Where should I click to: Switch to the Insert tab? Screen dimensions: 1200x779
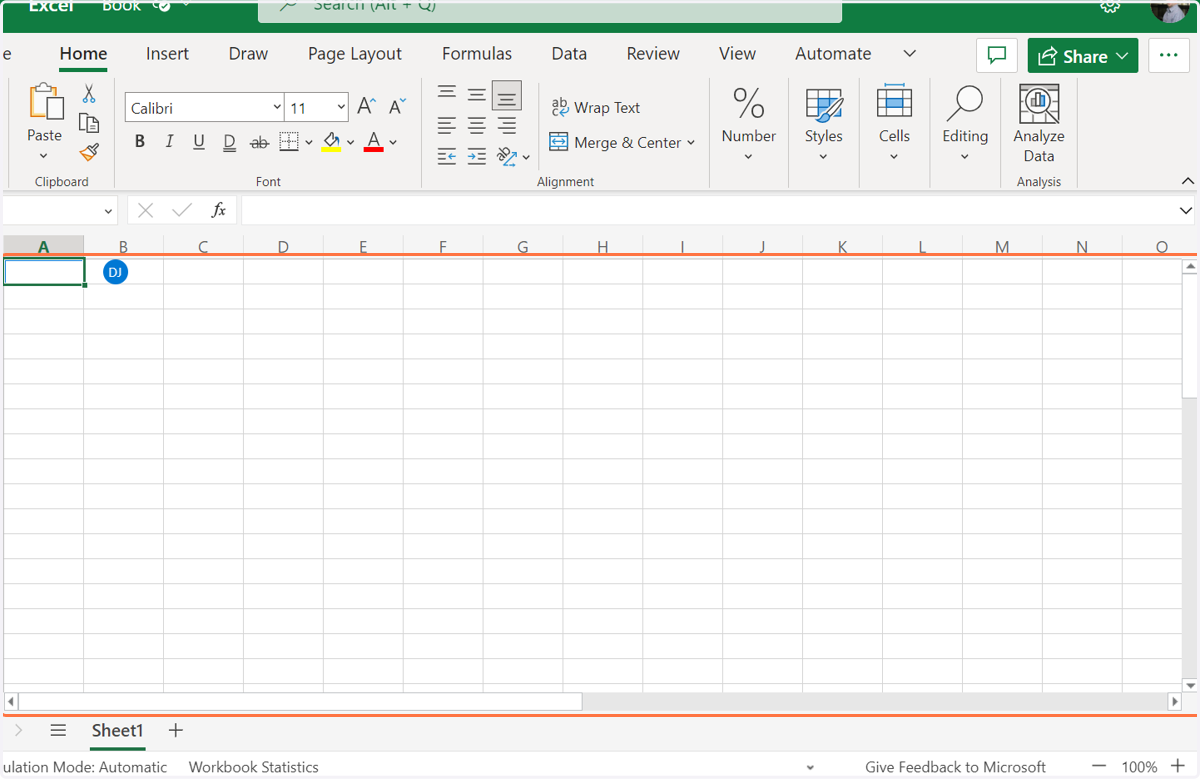167,54
